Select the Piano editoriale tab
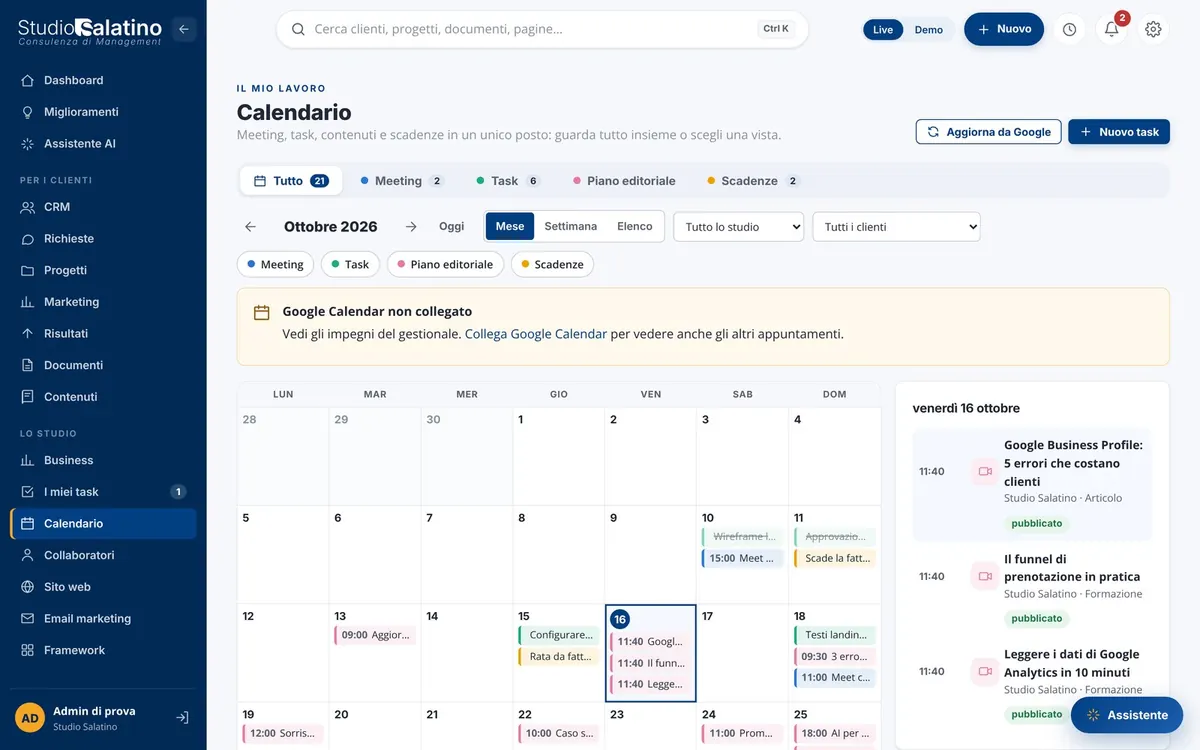The height and width of the screenshot is (750, 1200). pyautogui.click(x=624, y=181)
